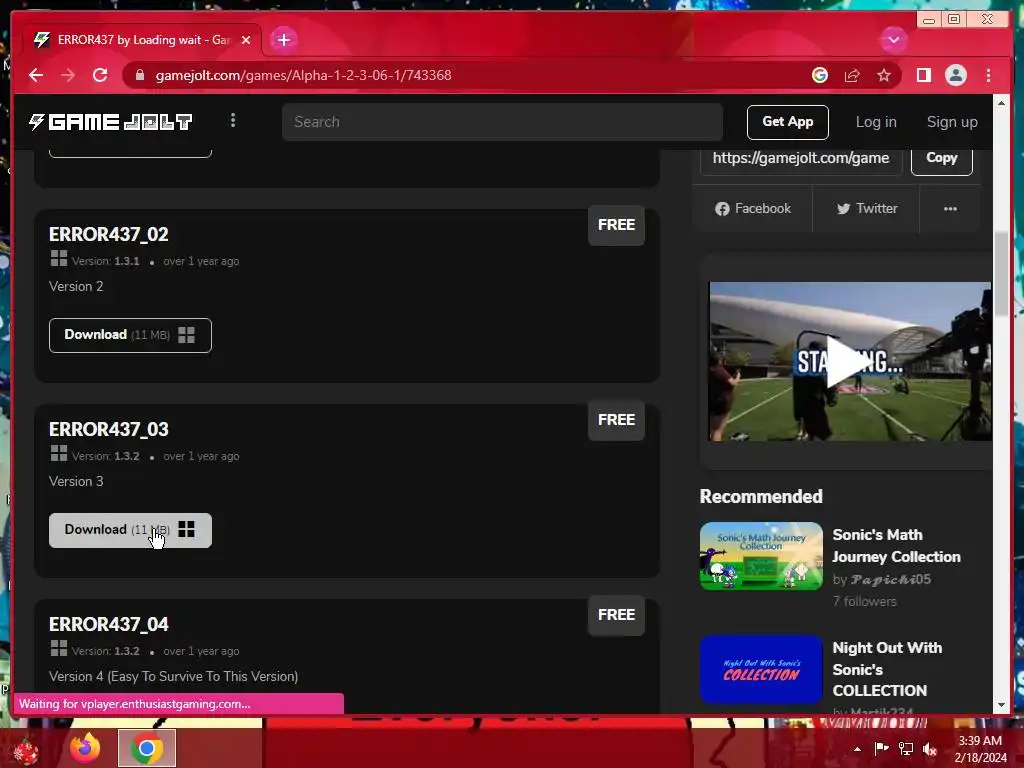Image resolution: width=1024 pixels, height=768 pixels.
Task: Open the Chrome profile avatar
Action: 955,75
